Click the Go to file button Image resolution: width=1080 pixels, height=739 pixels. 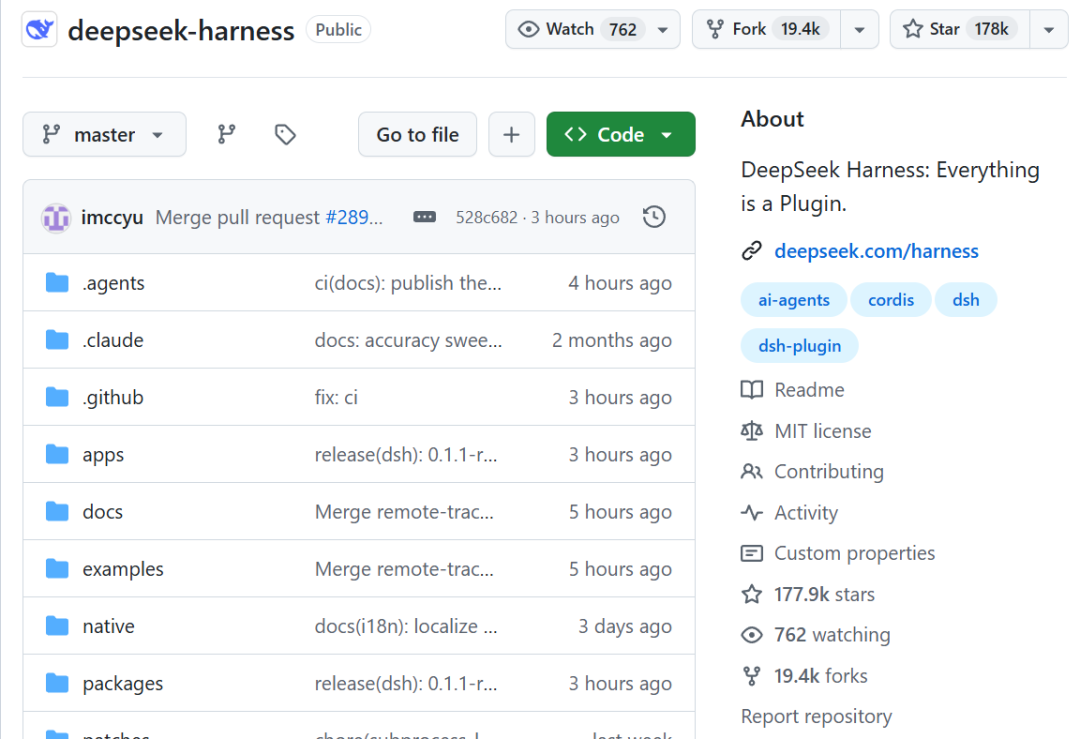pos(417,134)
